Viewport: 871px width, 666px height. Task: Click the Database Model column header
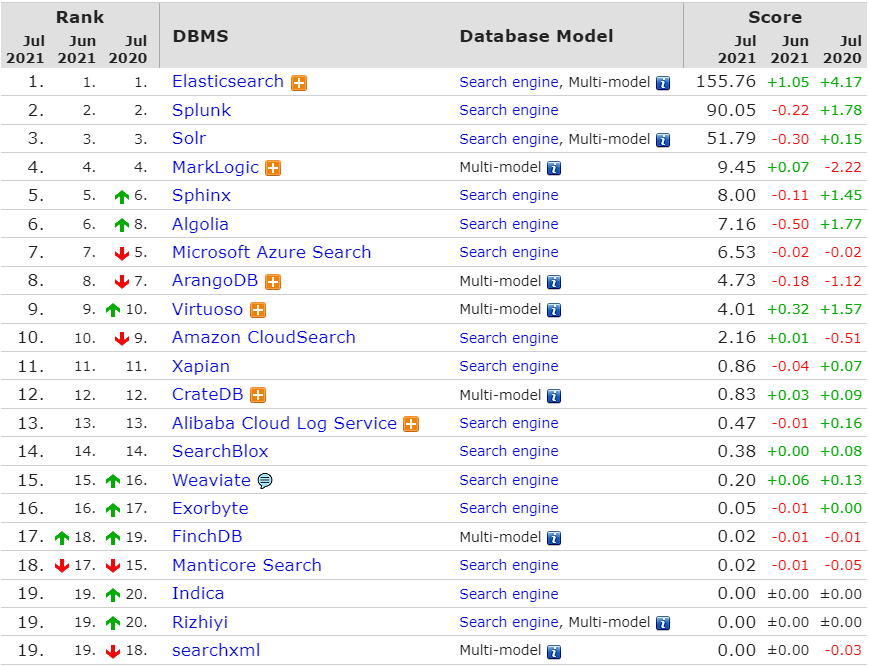[537, 36]
